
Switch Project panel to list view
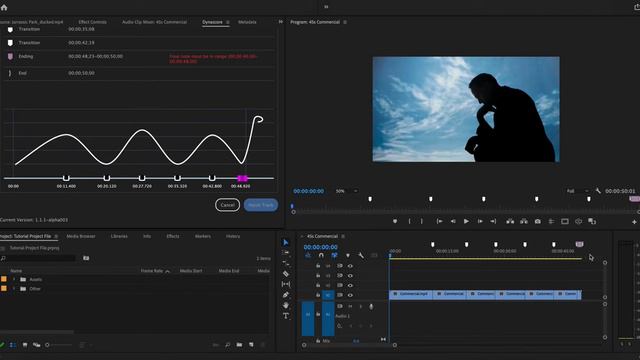[13, 345]
